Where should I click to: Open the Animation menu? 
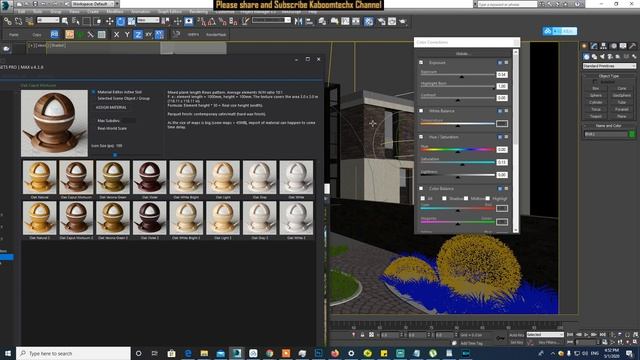pyautogui.click(x=140, y=12)
